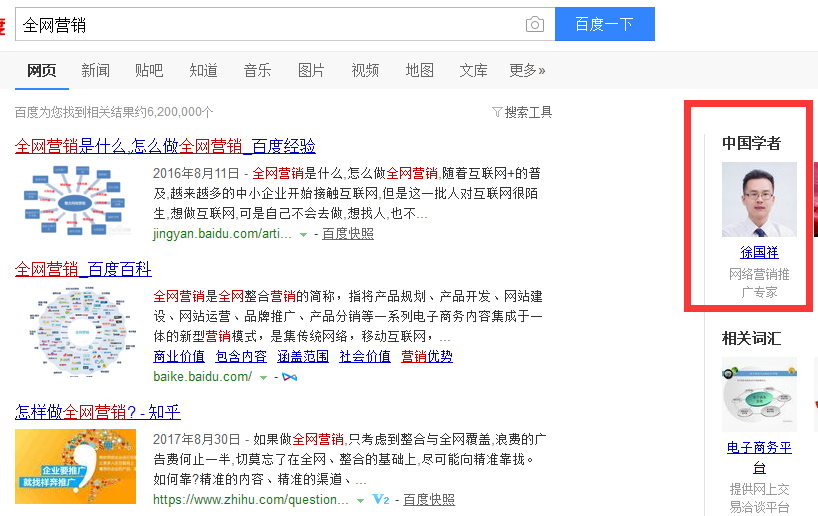Click the camera image-search icon

pos(535,24)
